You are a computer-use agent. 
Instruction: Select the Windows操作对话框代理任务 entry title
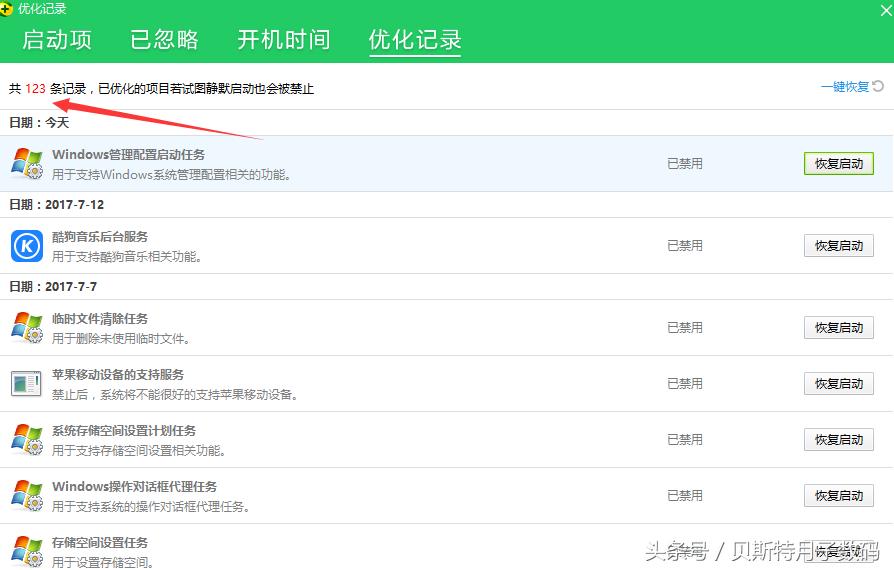pos(135,486)
